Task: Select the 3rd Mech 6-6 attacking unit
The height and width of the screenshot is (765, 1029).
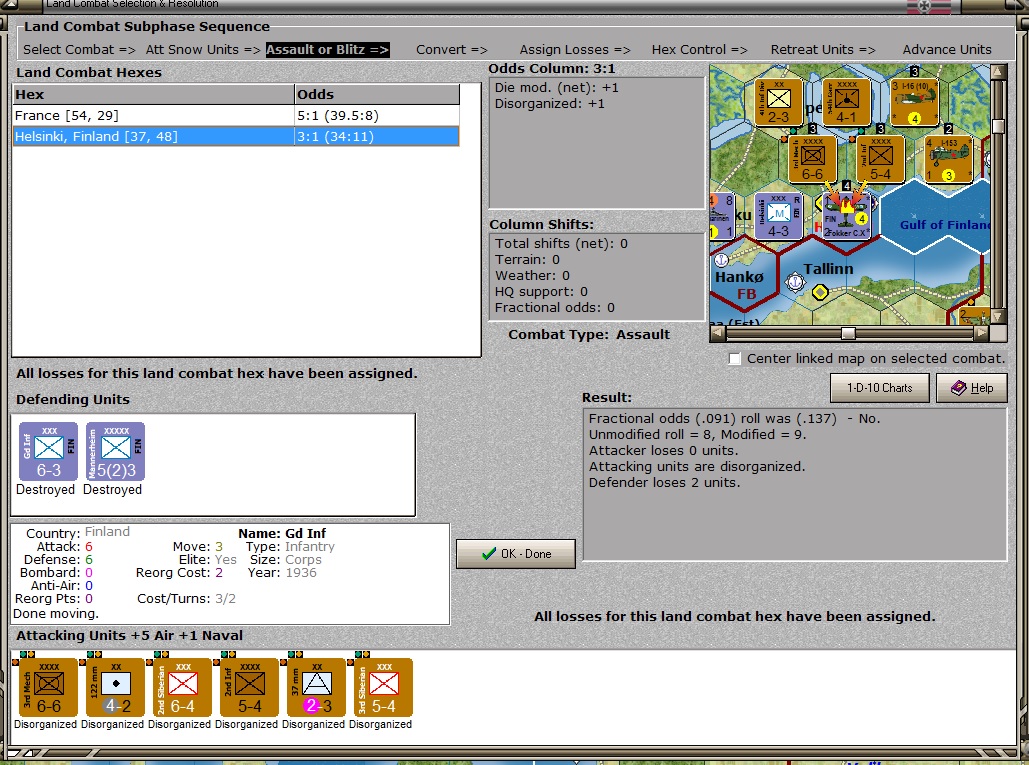Action: pos(49,688)
